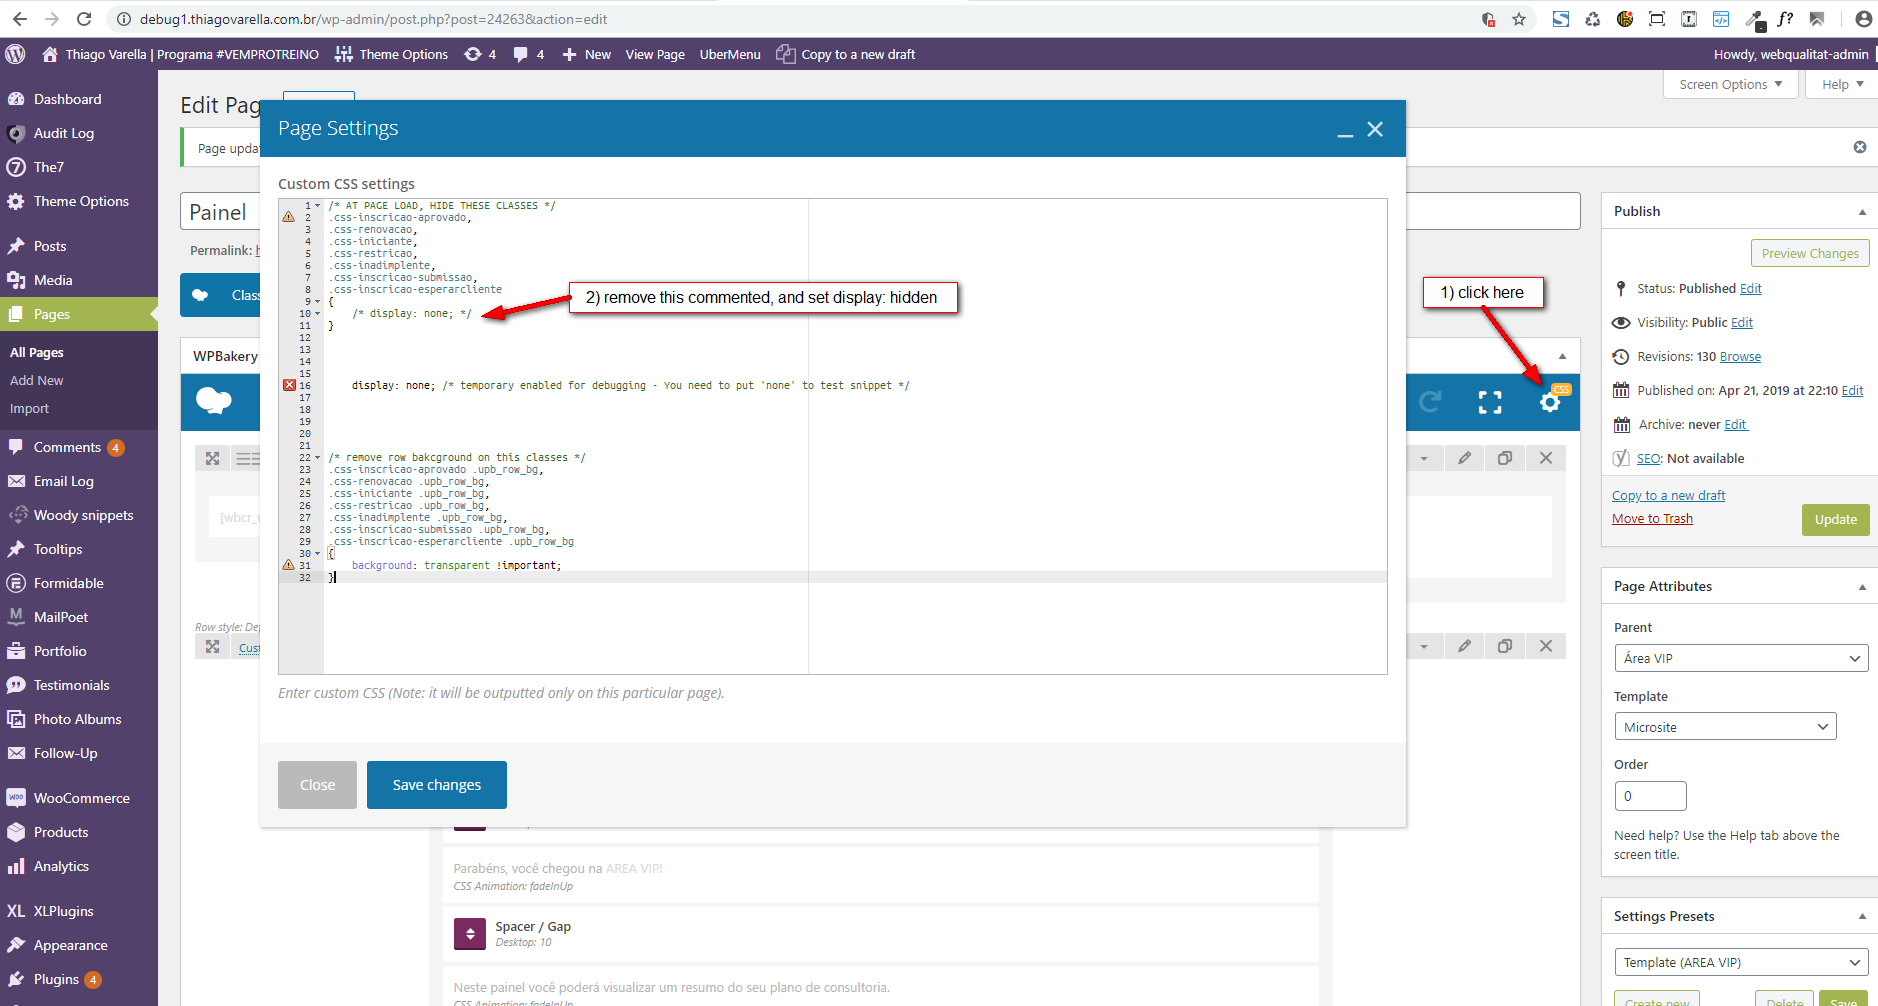Bookmark this page with the star icon
The height and width of the screenshot is (1006, 1878).
pos(1519,19)
